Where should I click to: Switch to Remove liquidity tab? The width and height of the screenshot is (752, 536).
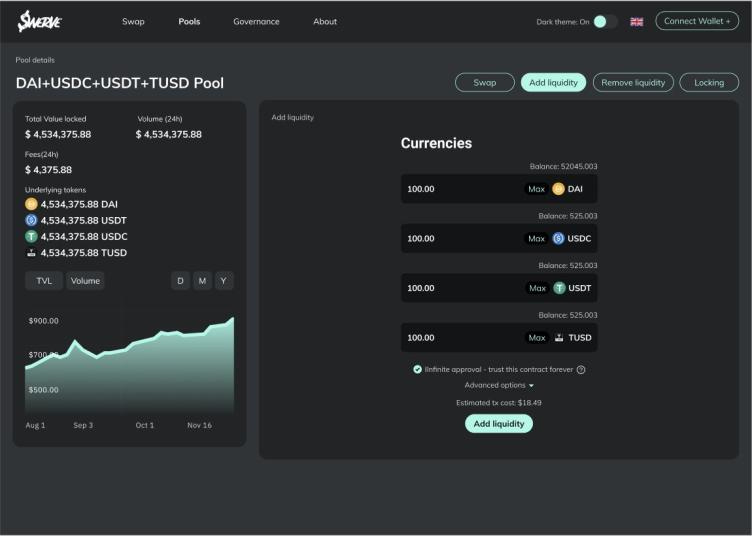(633, 82)
